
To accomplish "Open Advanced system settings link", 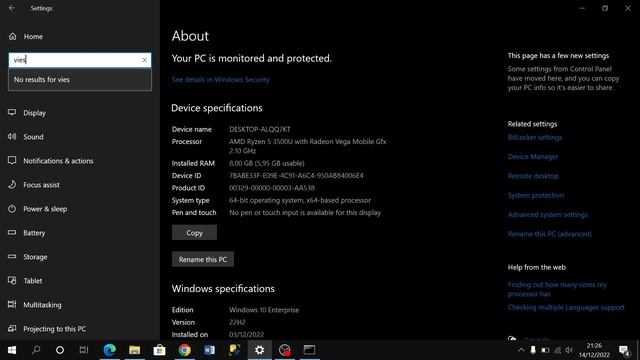I will [548, 215].
